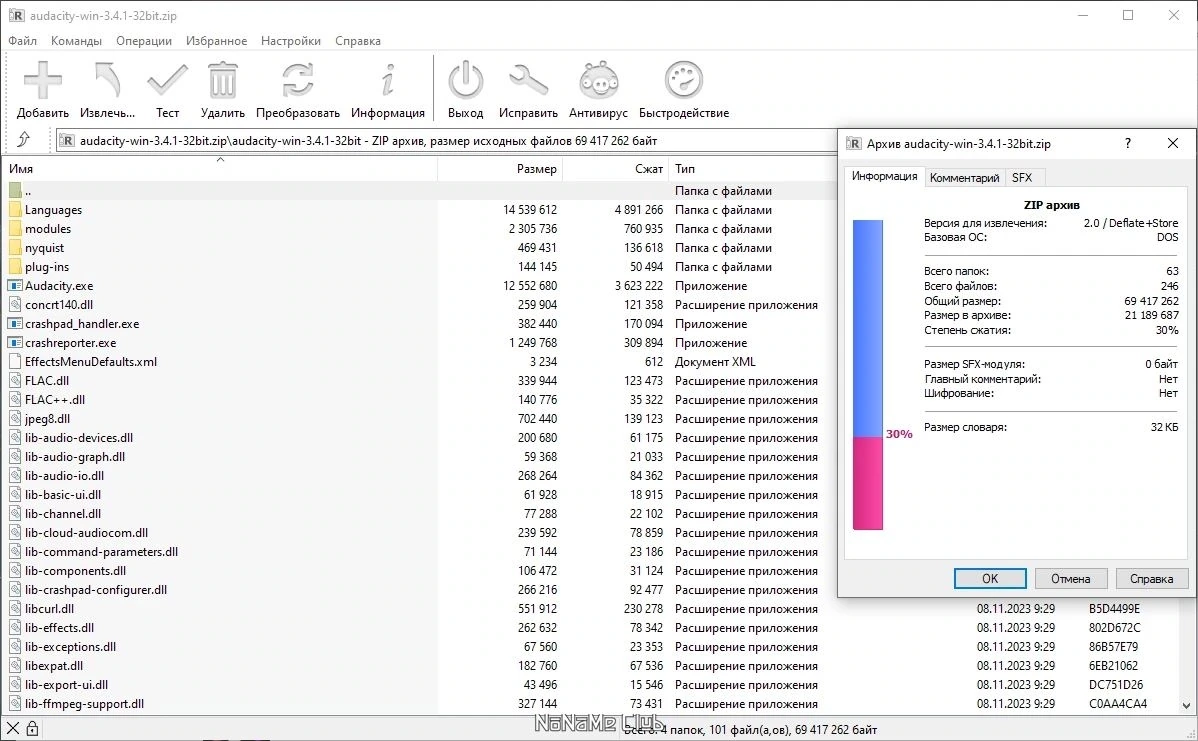Sort files by the Тип column

coord(753,168)
